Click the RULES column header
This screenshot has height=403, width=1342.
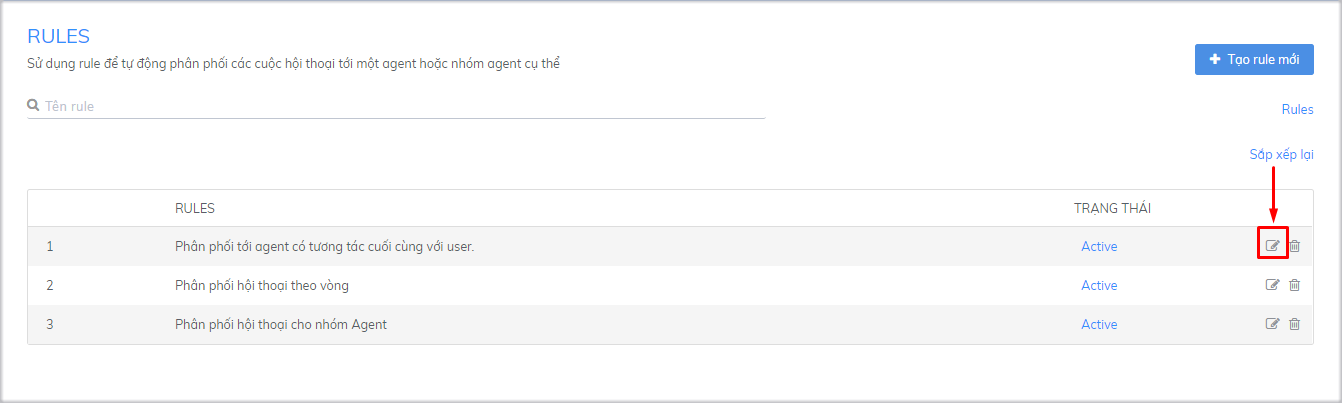[195, 208]
